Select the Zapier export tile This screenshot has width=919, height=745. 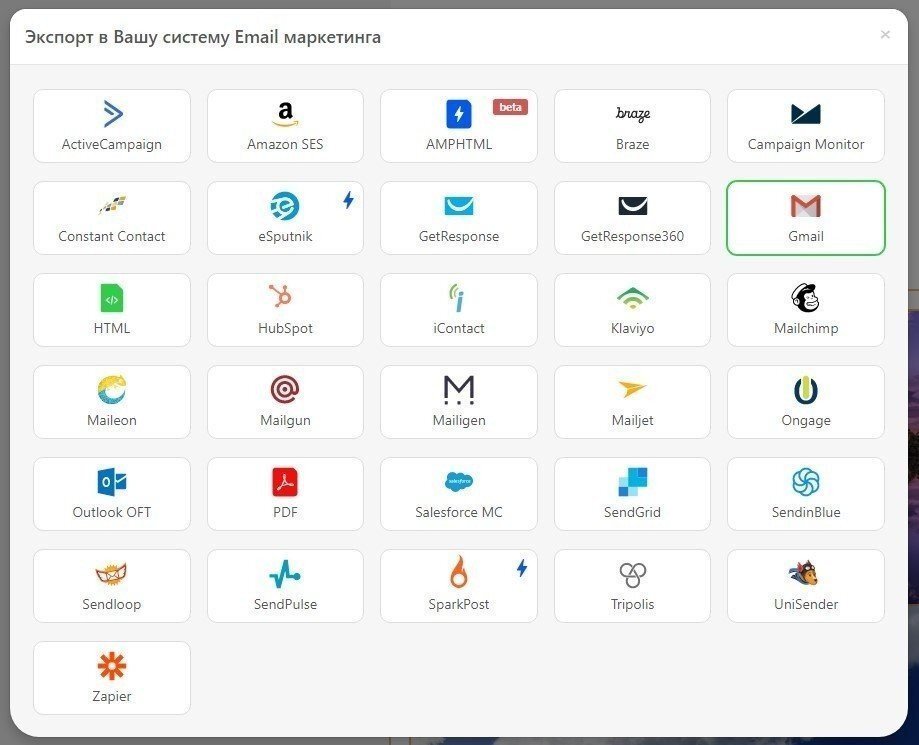pyautogui.click(x=111, y=678)
